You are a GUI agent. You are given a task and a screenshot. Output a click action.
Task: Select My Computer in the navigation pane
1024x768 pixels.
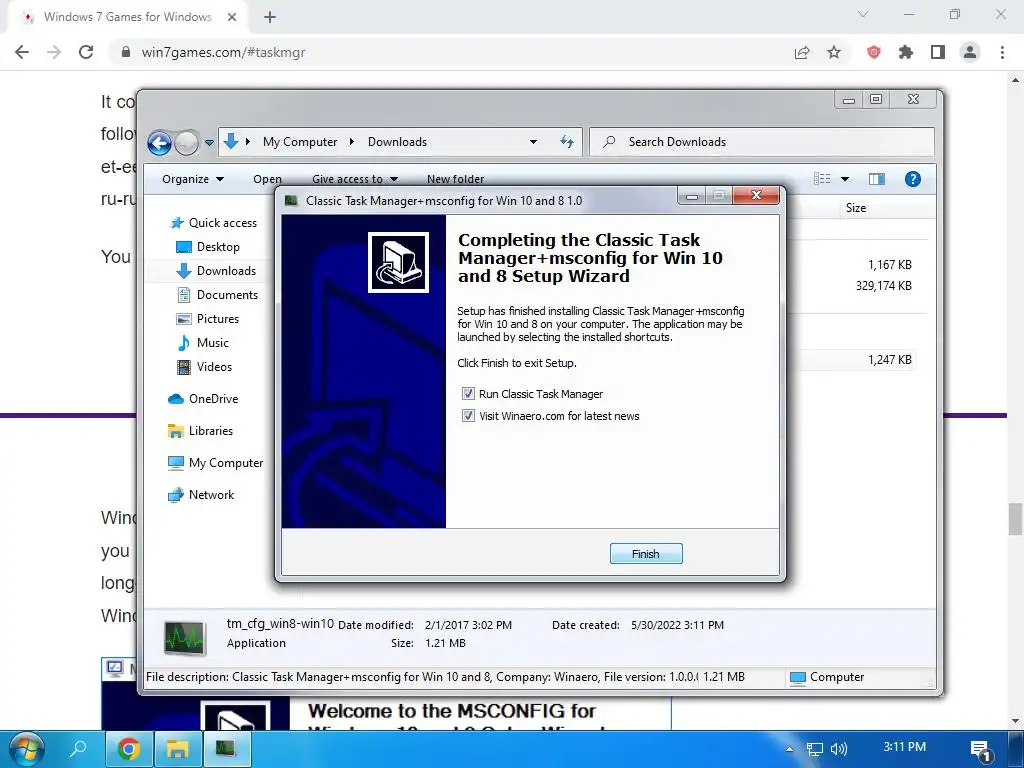[216, 463]
